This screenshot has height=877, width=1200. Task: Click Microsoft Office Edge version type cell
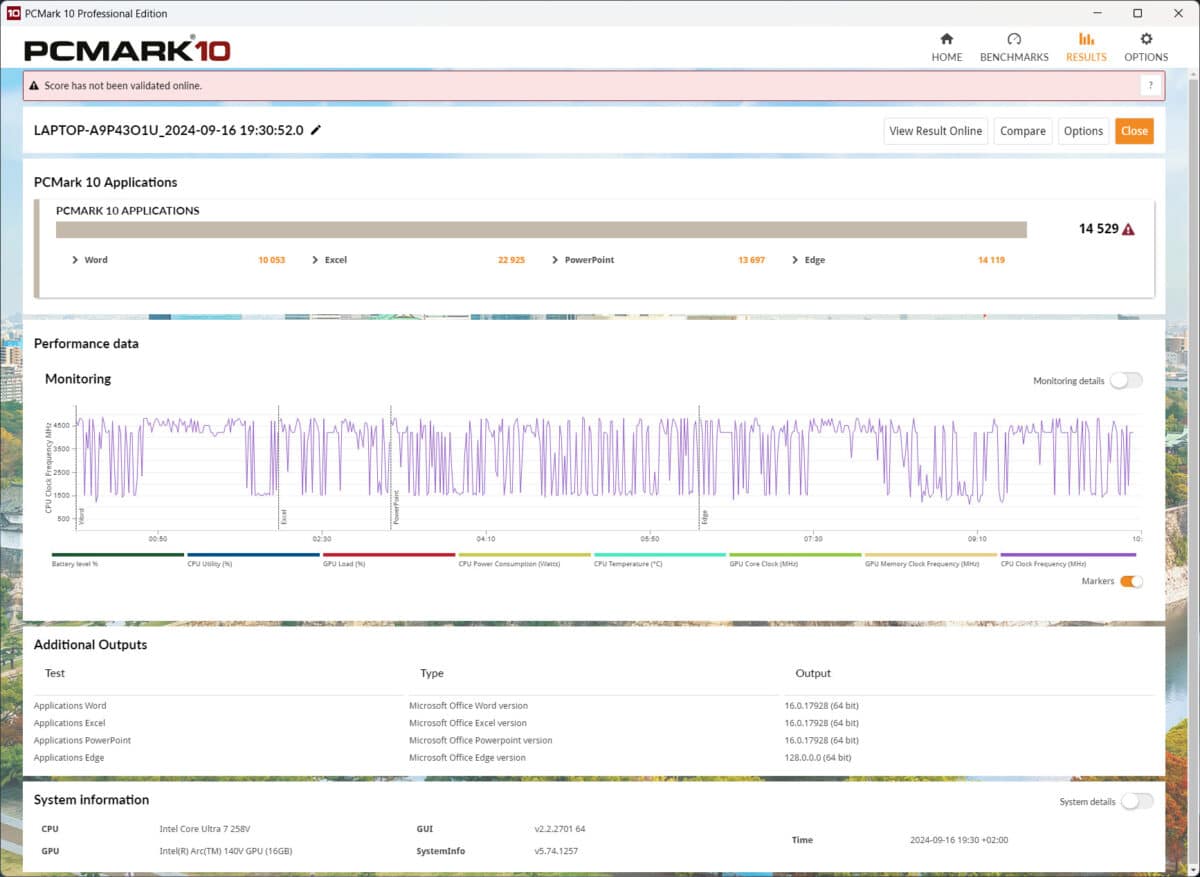click(467, 758)
